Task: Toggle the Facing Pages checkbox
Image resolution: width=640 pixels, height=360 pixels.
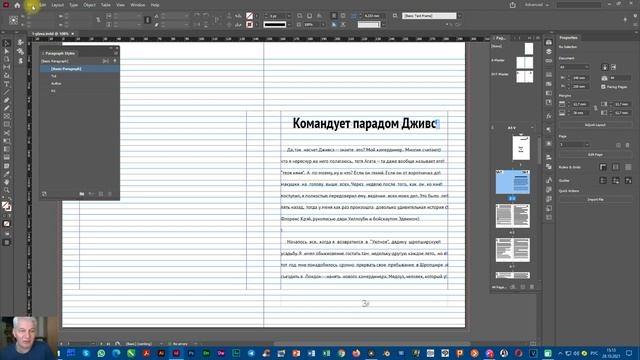Action: point(603,87)
